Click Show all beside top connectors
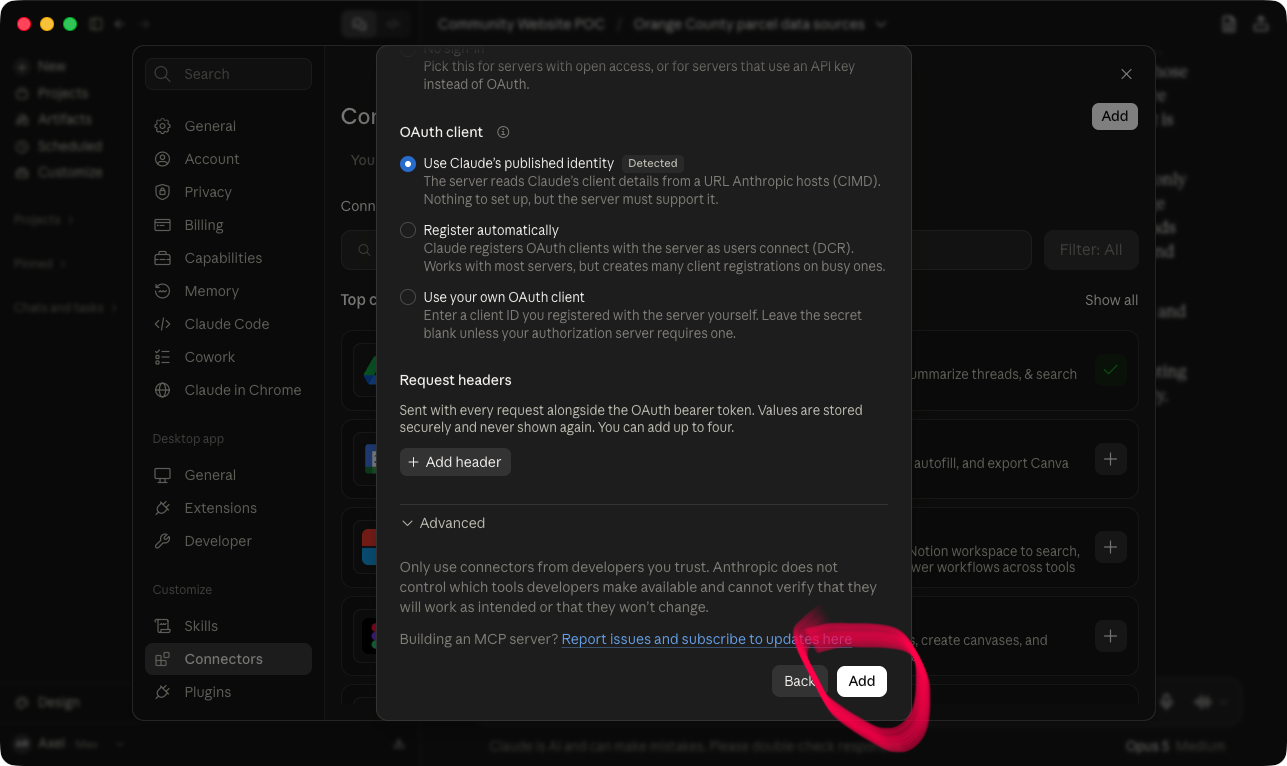This screenshot has height=766, width=1287. click(1111, 300)
